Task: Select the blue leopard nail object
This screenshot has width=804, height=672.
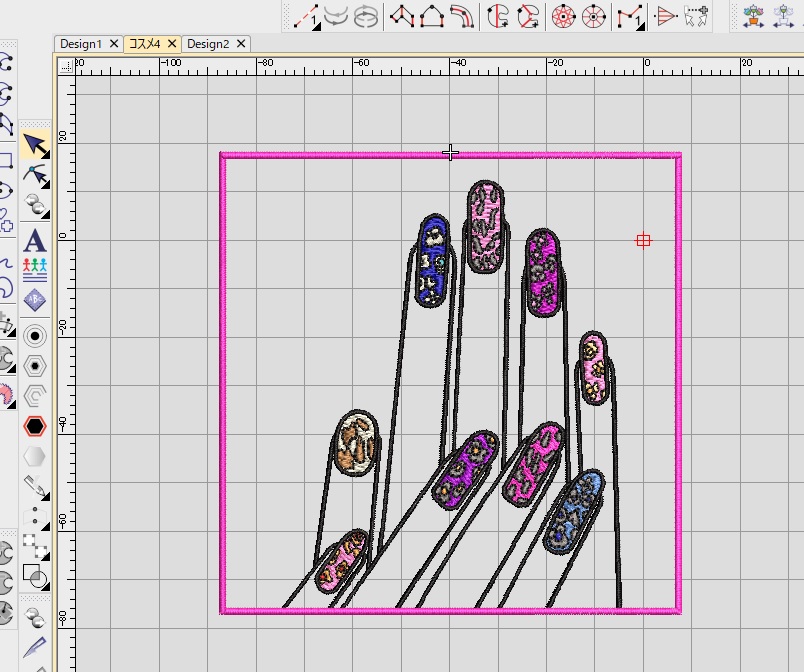Action: coord(433,260)
